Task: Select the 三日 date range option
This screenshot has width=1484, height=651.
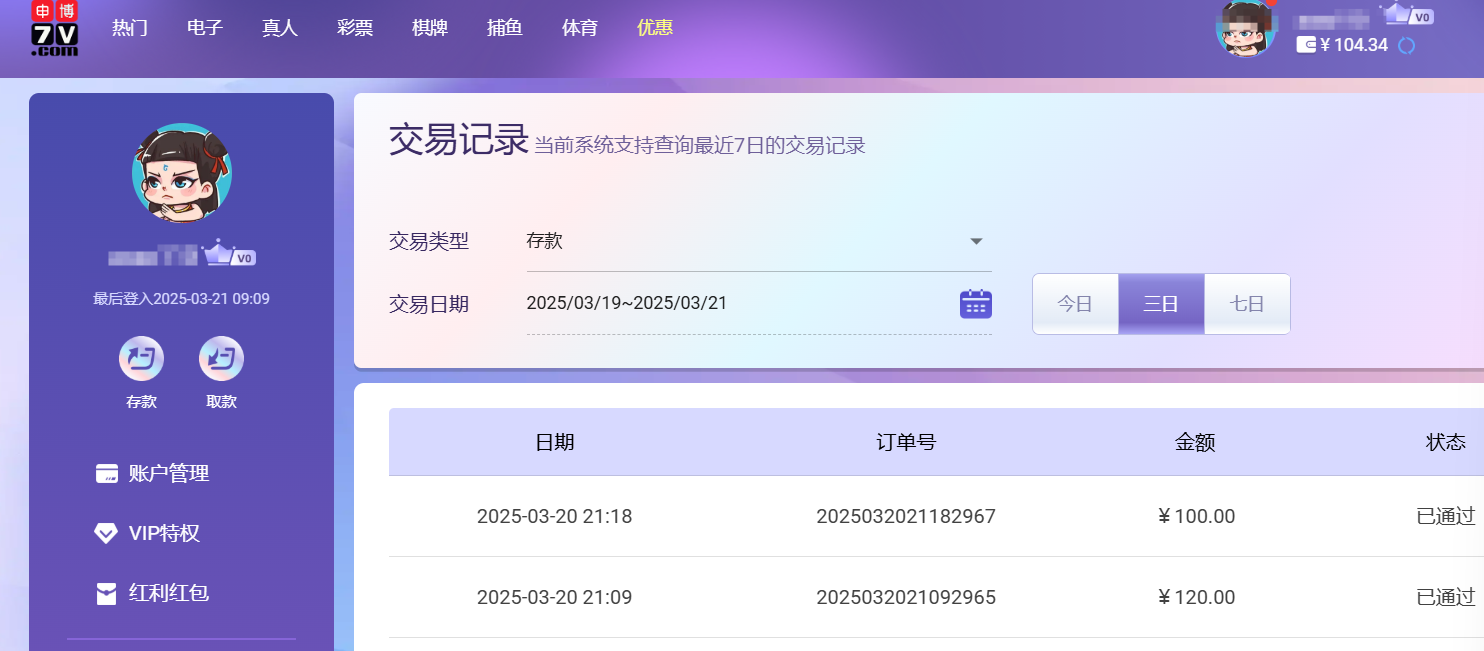Action: (x=1161, y=304)
